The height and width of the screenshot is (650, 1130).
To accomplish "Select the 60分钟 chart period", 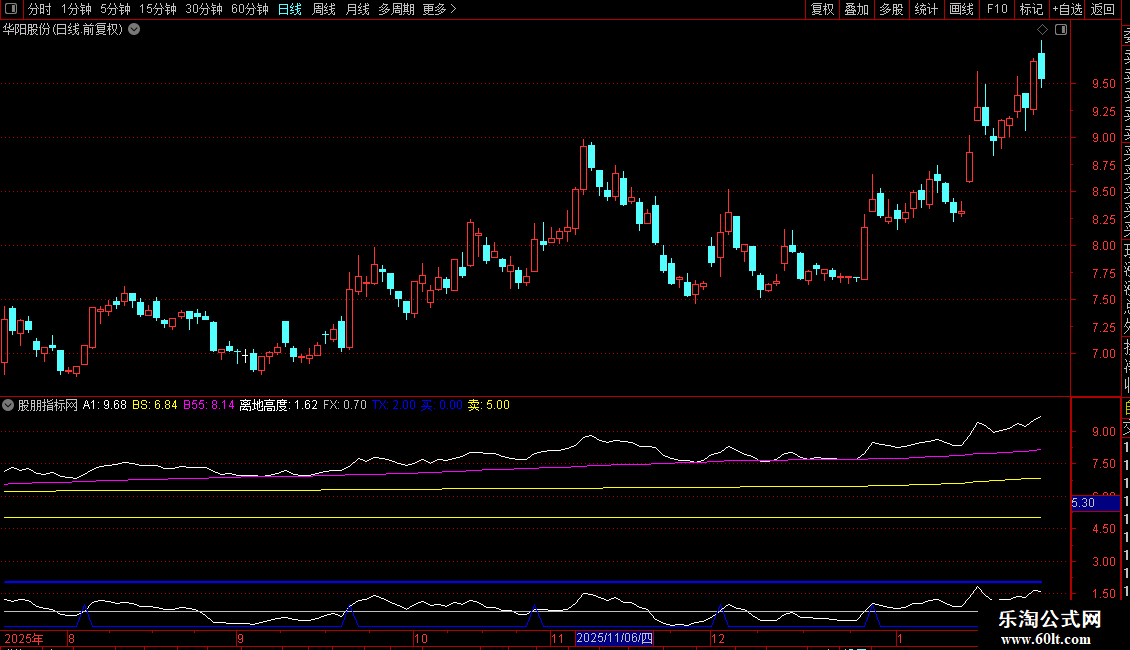I will pos(249,9).
